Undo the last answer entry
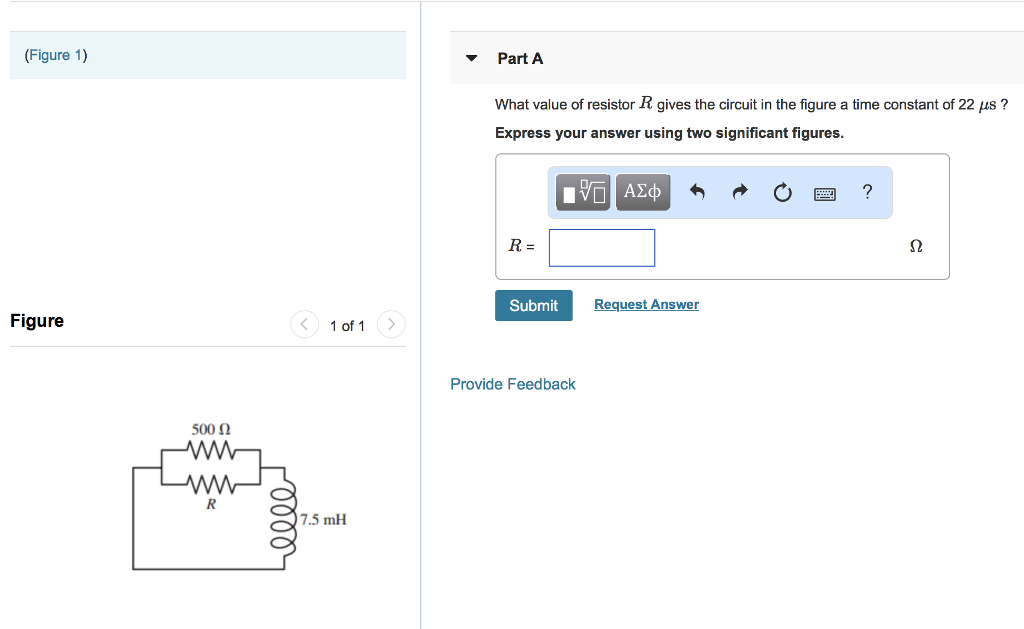The width and height of the screenshot is (1024, 629). tap(696, 192)
